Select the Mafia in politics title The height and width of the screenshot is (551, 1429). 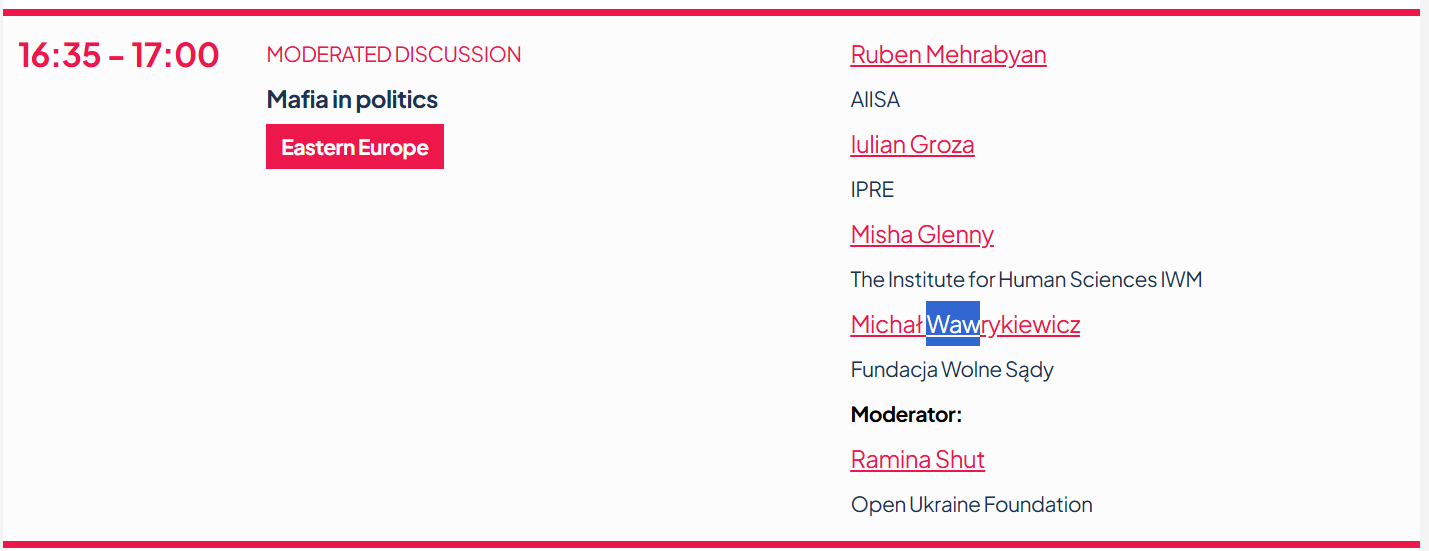tap(352, 100)
